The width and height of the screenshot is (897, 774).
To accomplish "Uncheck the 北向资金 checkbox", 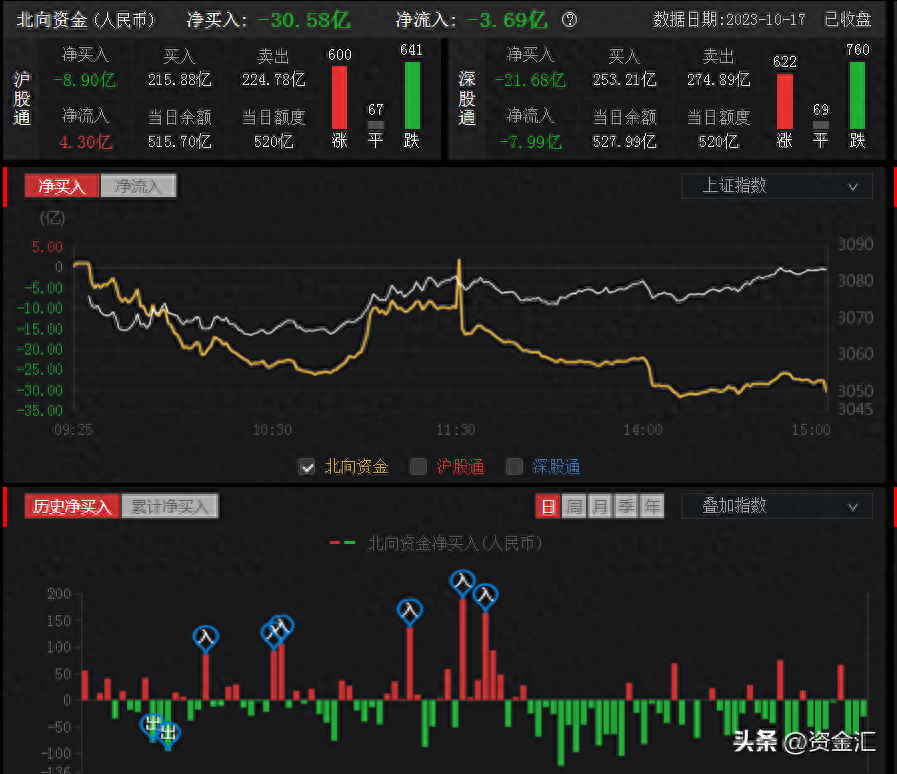I will coord(307,467).
